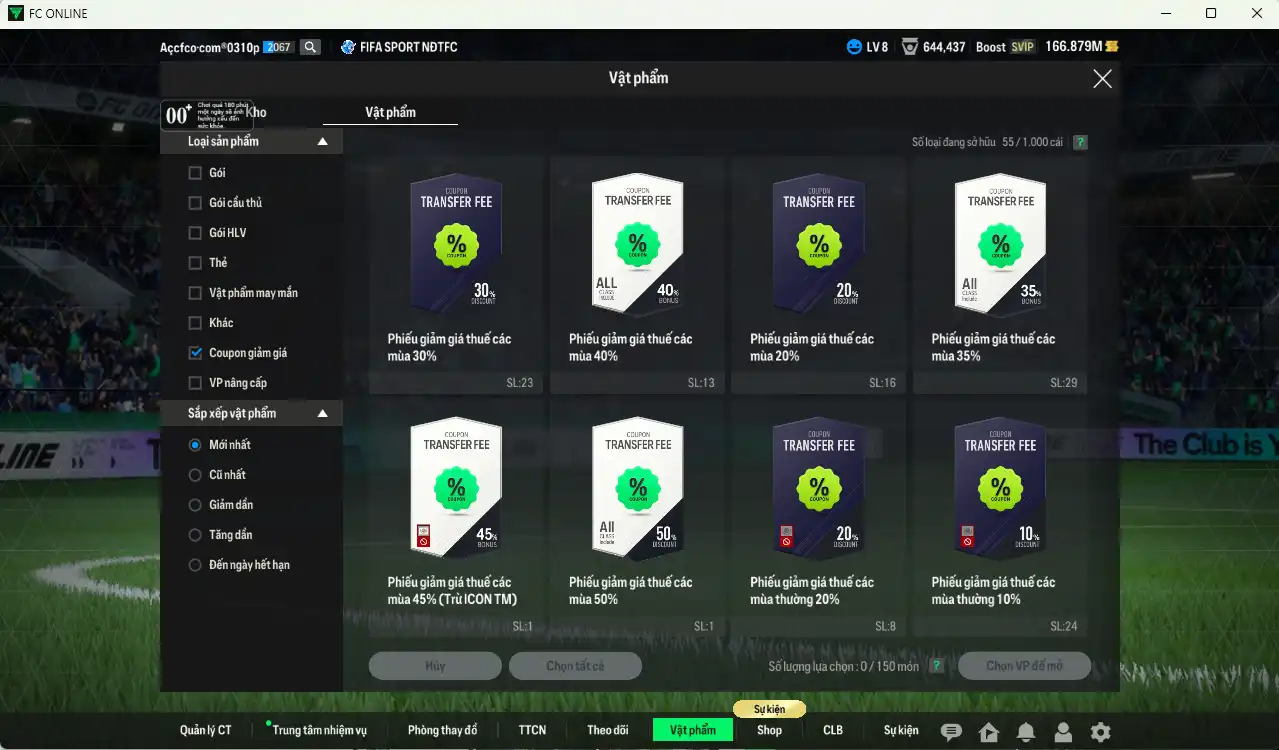Select the 40% transfer fee coupon card
The width and height of the screenshot is (1279, 750).
click(x=637, y=275)
